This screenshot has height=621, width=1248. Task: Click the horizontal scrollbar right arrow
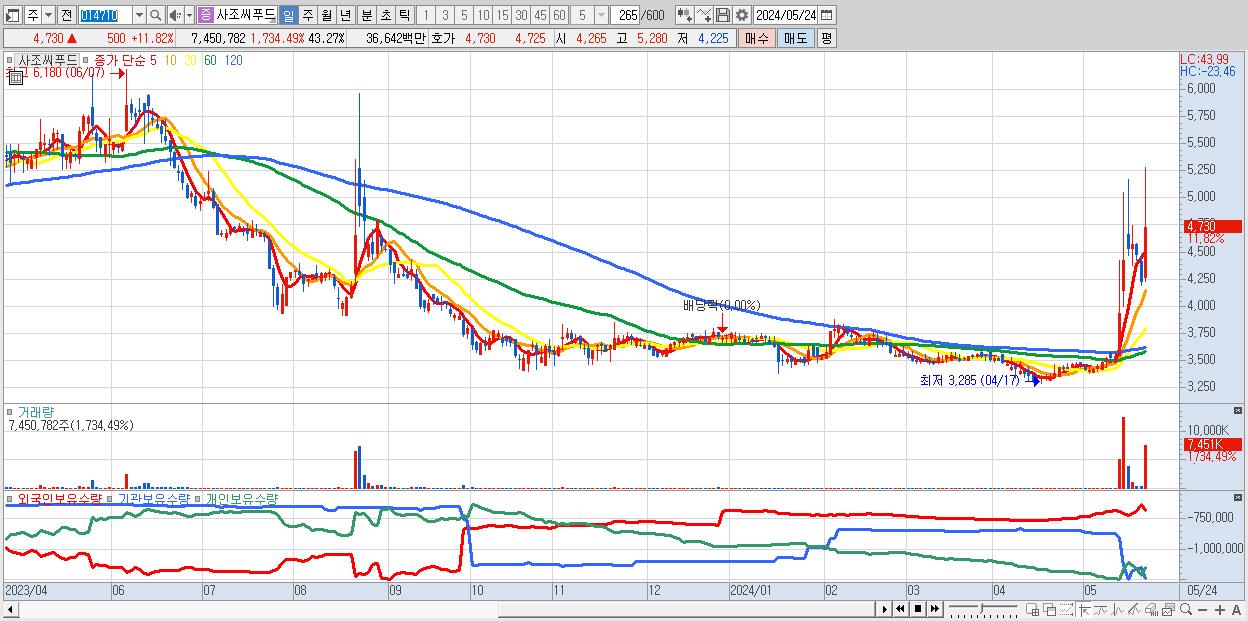click(x=884, y=609)
